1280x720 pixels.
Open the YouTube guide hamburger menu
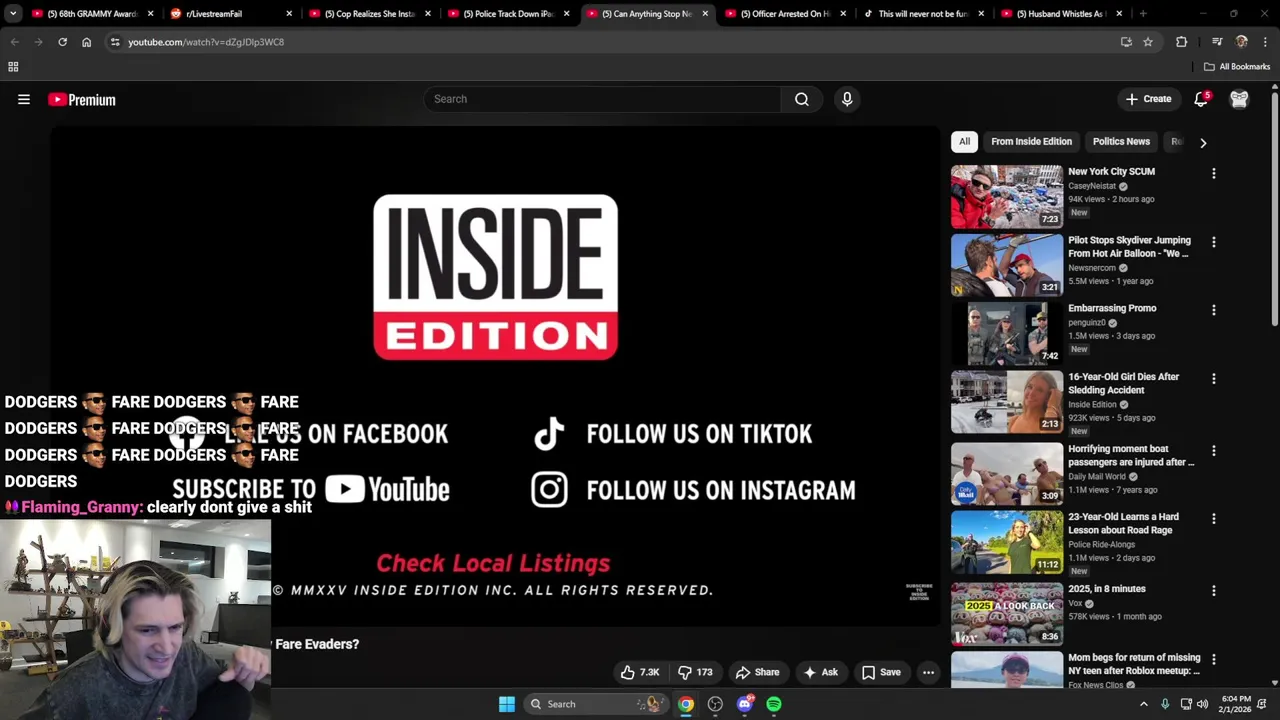[24, 99]
